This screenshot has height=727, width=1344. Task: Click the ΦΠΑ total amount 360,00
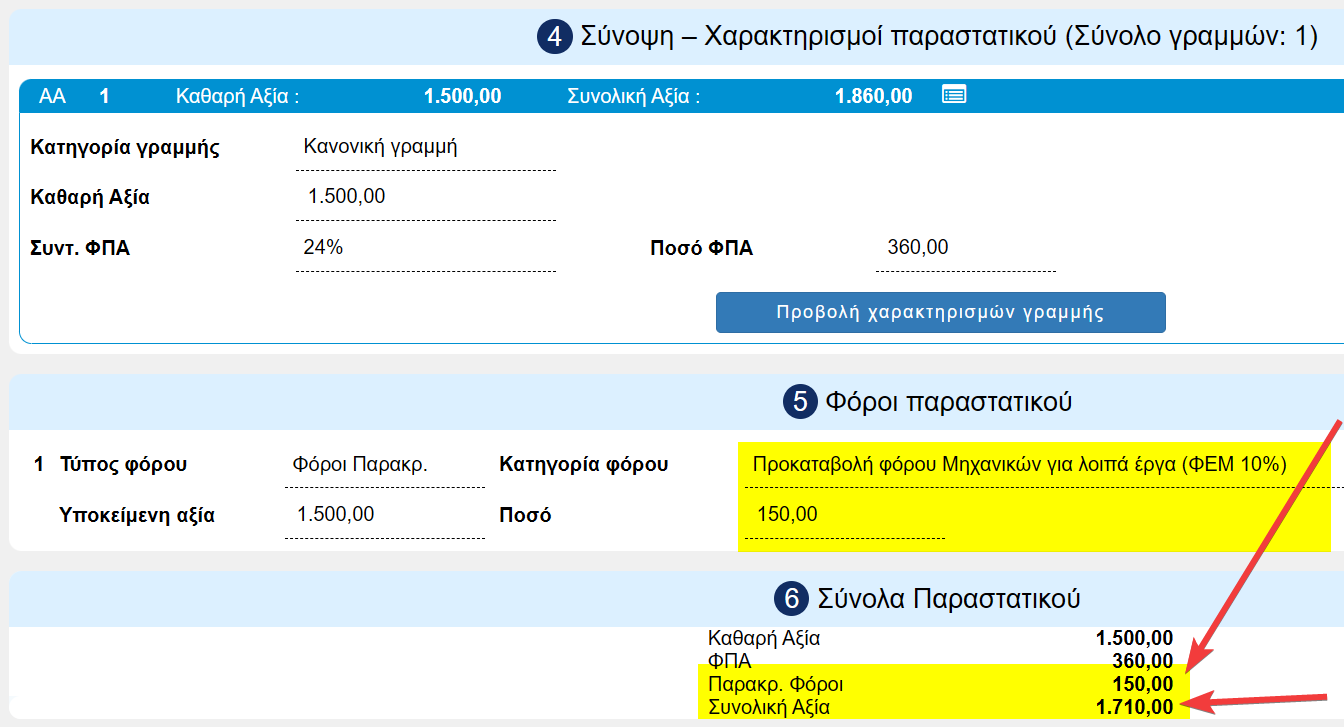click(1142, 661)
